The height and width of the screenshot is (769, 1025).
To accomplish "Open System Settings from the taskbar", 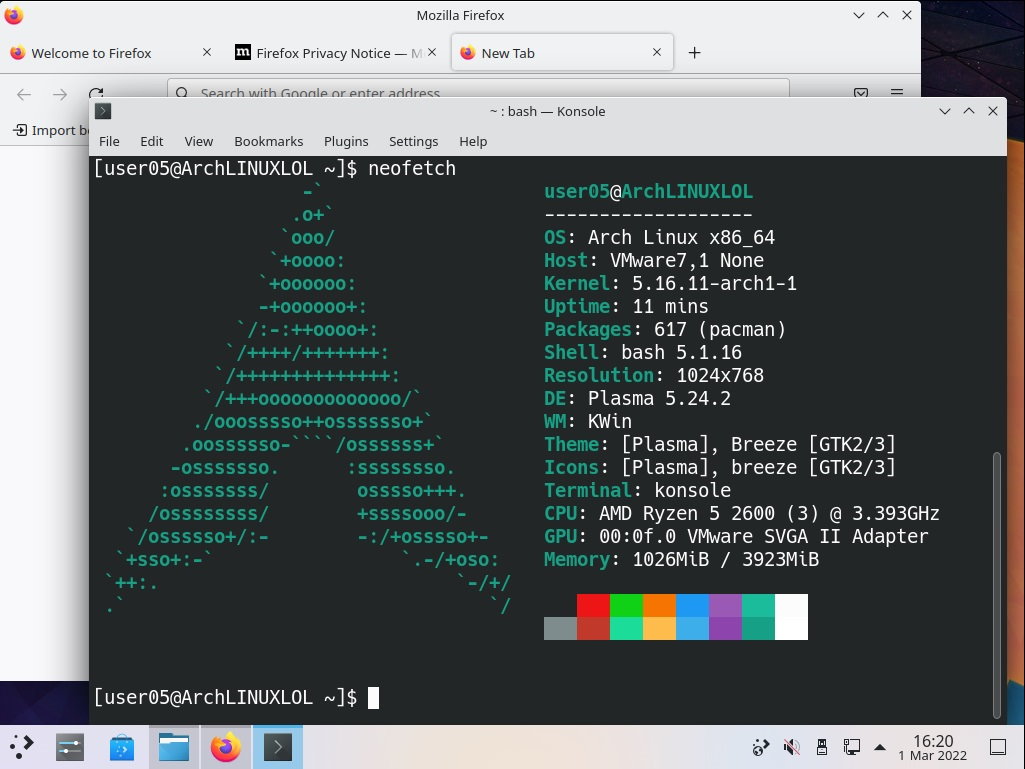I will point(70,747).
